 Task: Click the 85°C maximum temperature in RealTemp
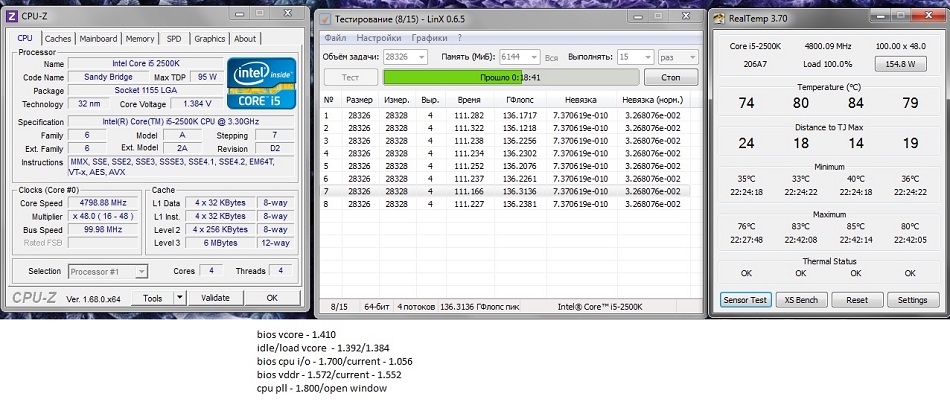(855, 226)
